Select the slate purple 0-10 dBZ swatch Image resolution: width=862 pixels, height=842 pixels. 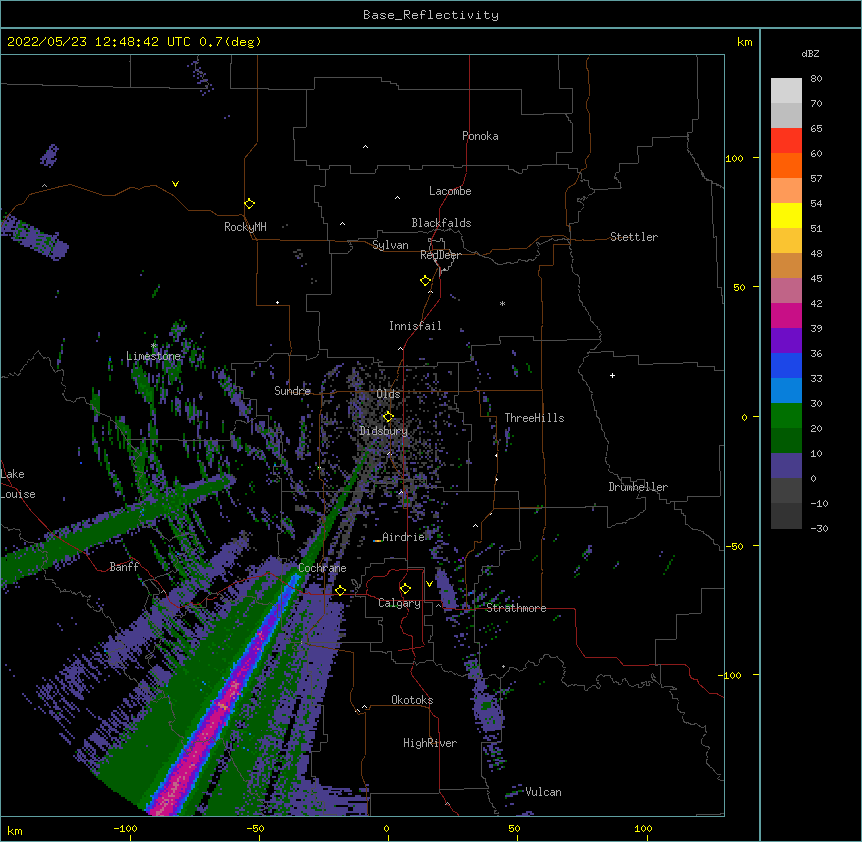pyautogui.click(x=786, y=466)
